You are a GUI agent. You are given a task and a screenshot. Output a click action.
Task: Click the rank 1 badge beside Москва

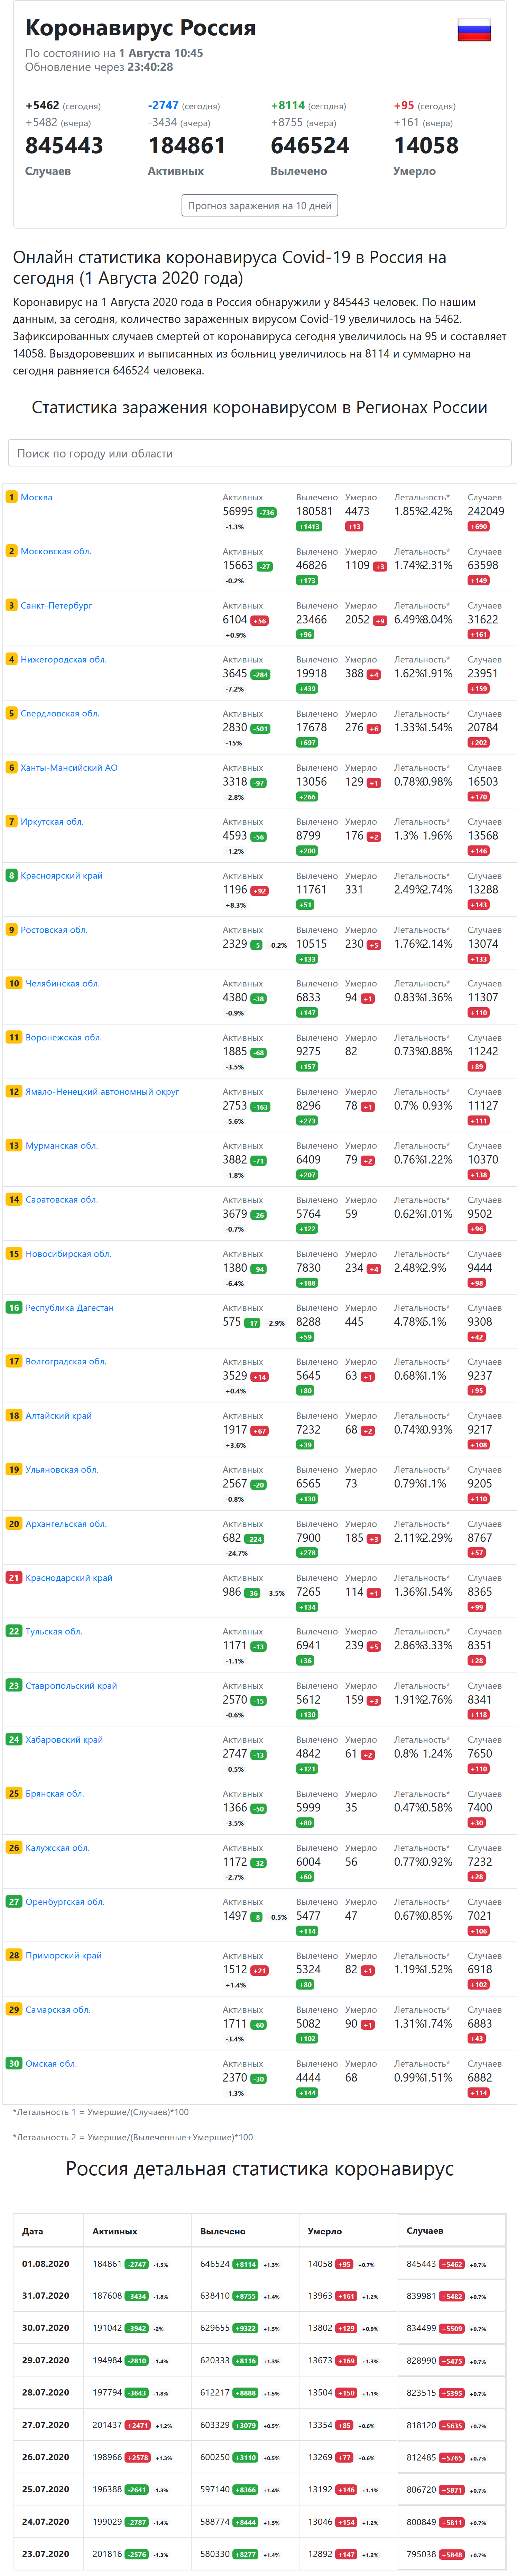tap(12, 497)
